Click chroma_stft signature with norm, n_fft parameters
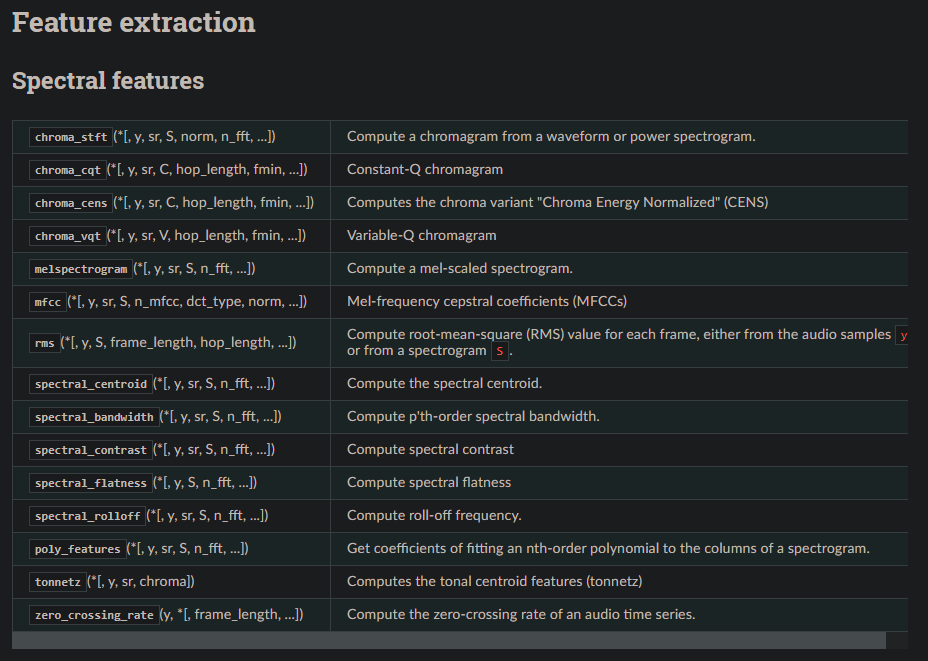Viewport: 928px width, 661px height. 194,137
